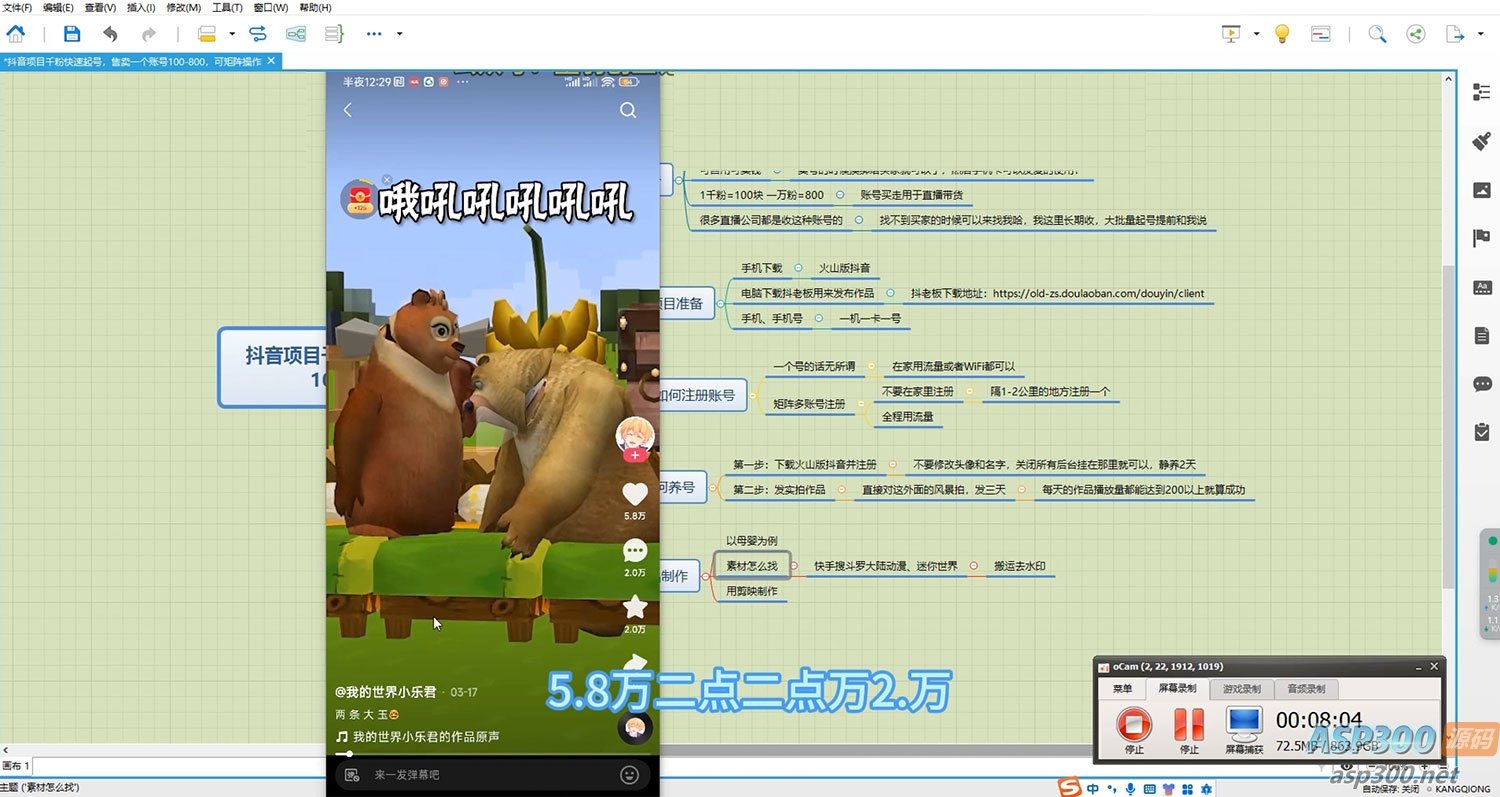Open the 工具(T) menu
Viewport: 1500px width, 797px height.
point(228,7)
